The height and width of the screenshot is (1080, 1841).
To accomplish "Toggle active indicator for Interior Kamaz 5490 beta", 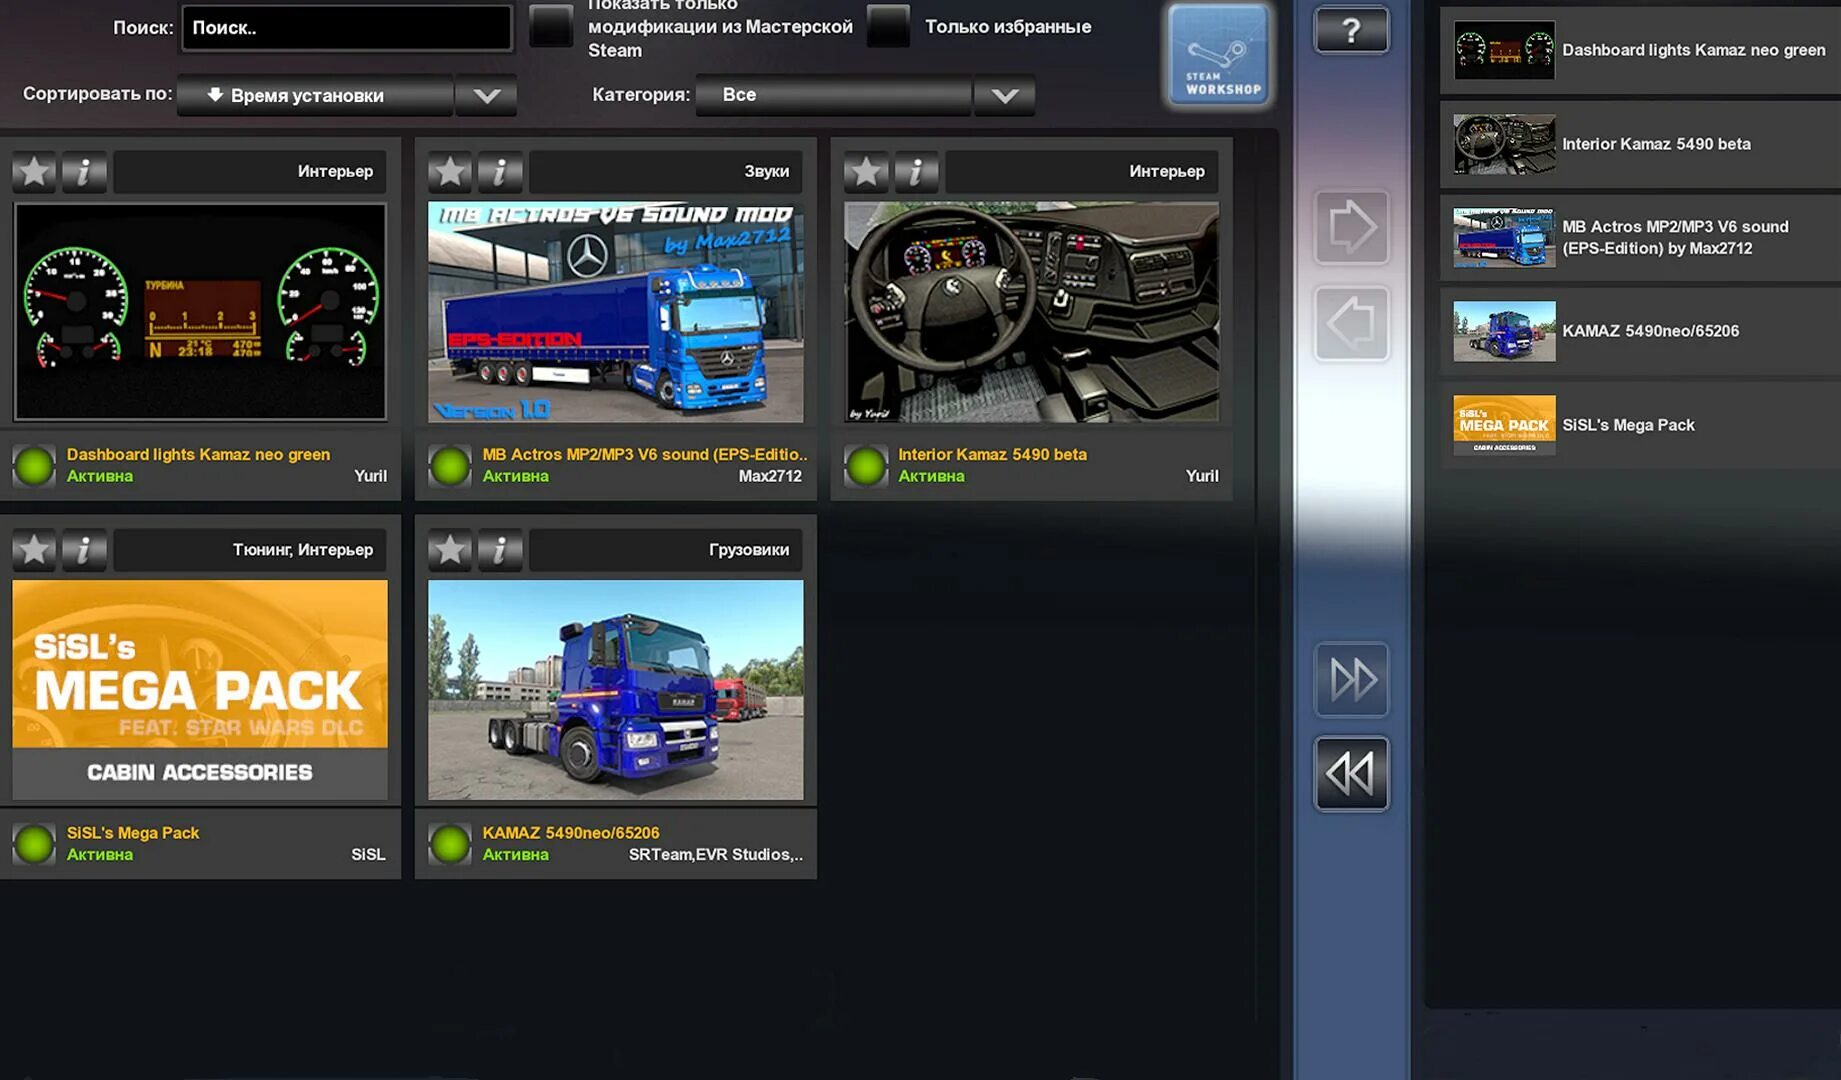I will (866, 466).
